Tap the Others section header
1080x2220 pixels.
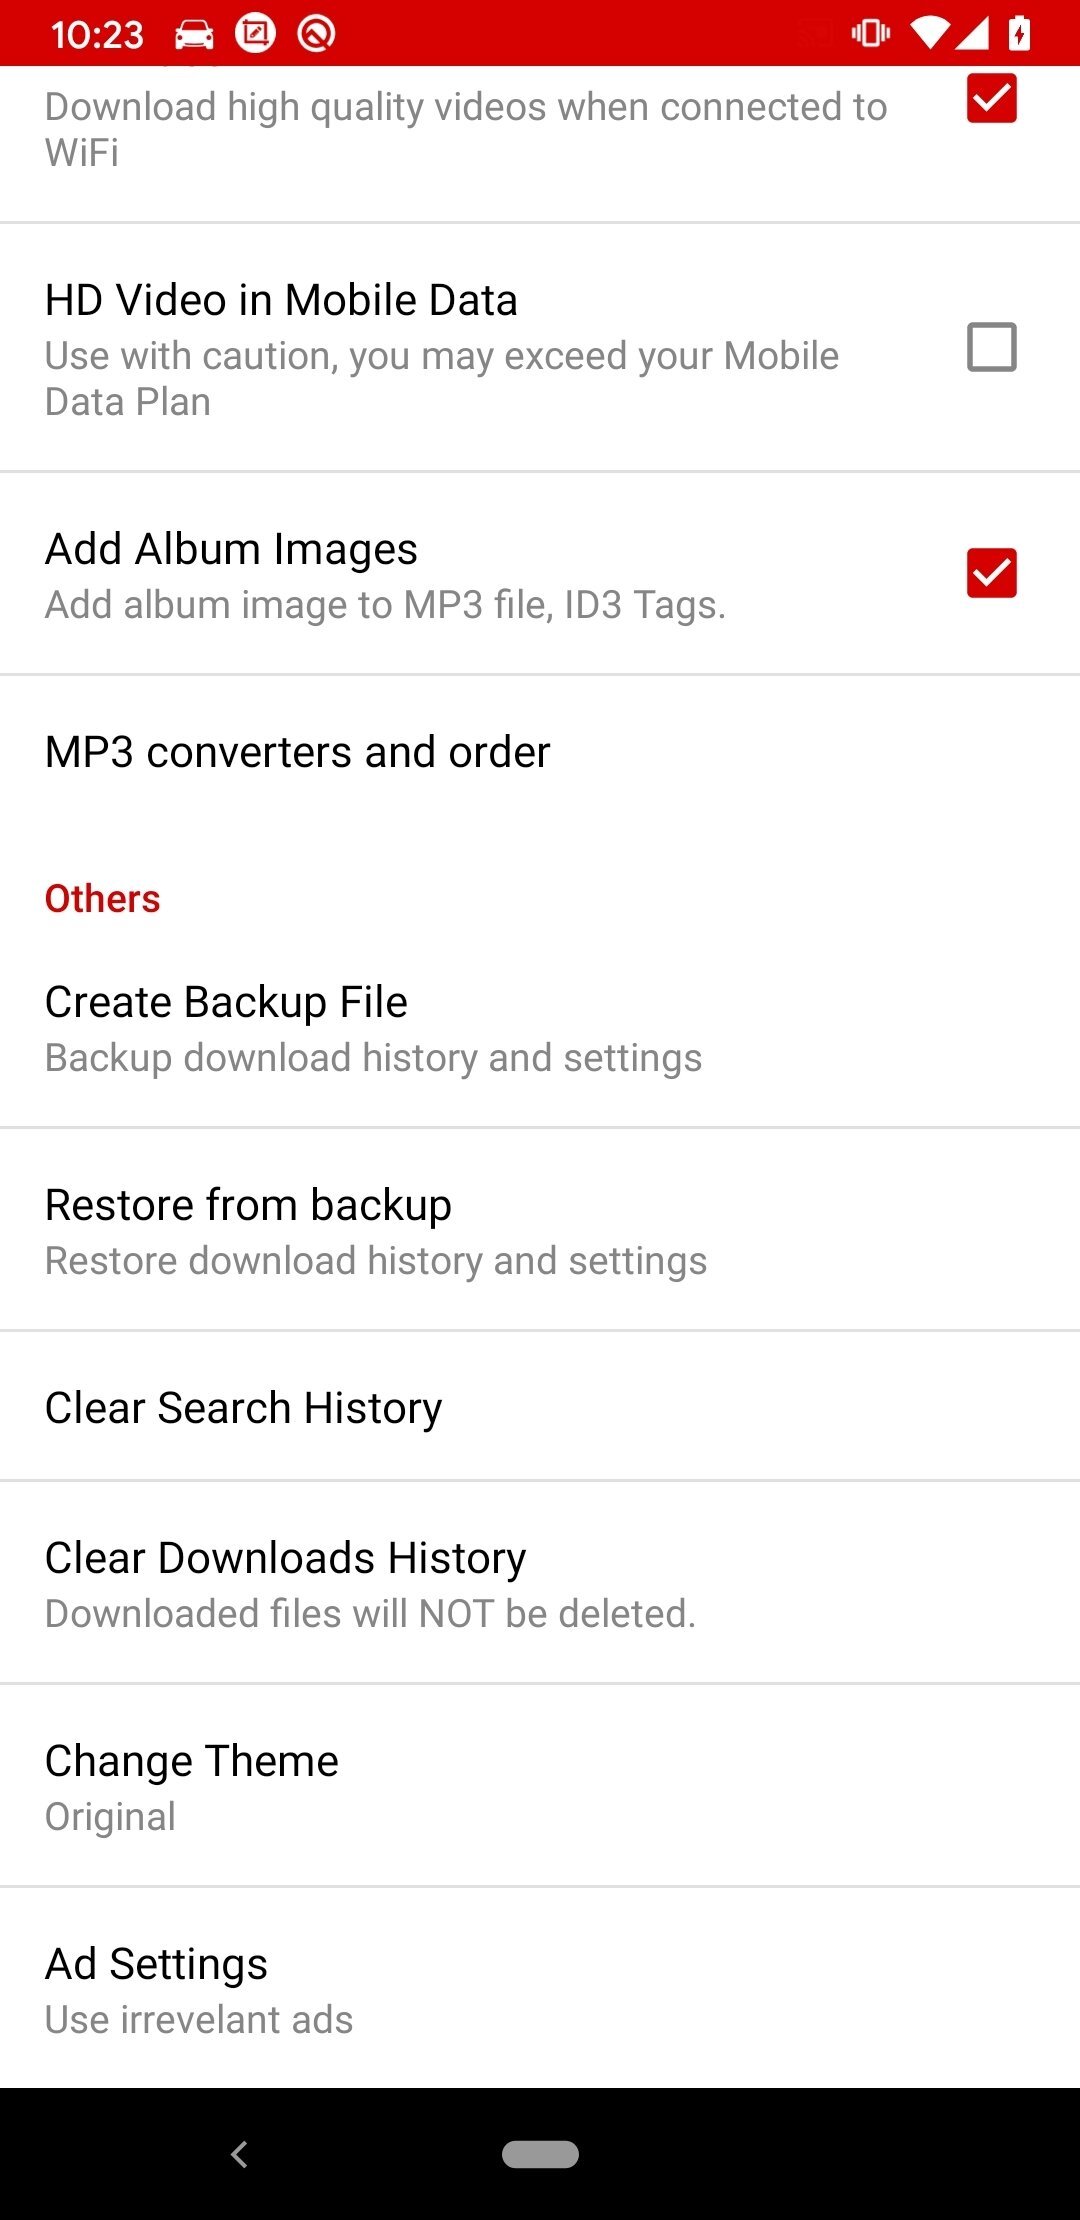tap(103, 899)
